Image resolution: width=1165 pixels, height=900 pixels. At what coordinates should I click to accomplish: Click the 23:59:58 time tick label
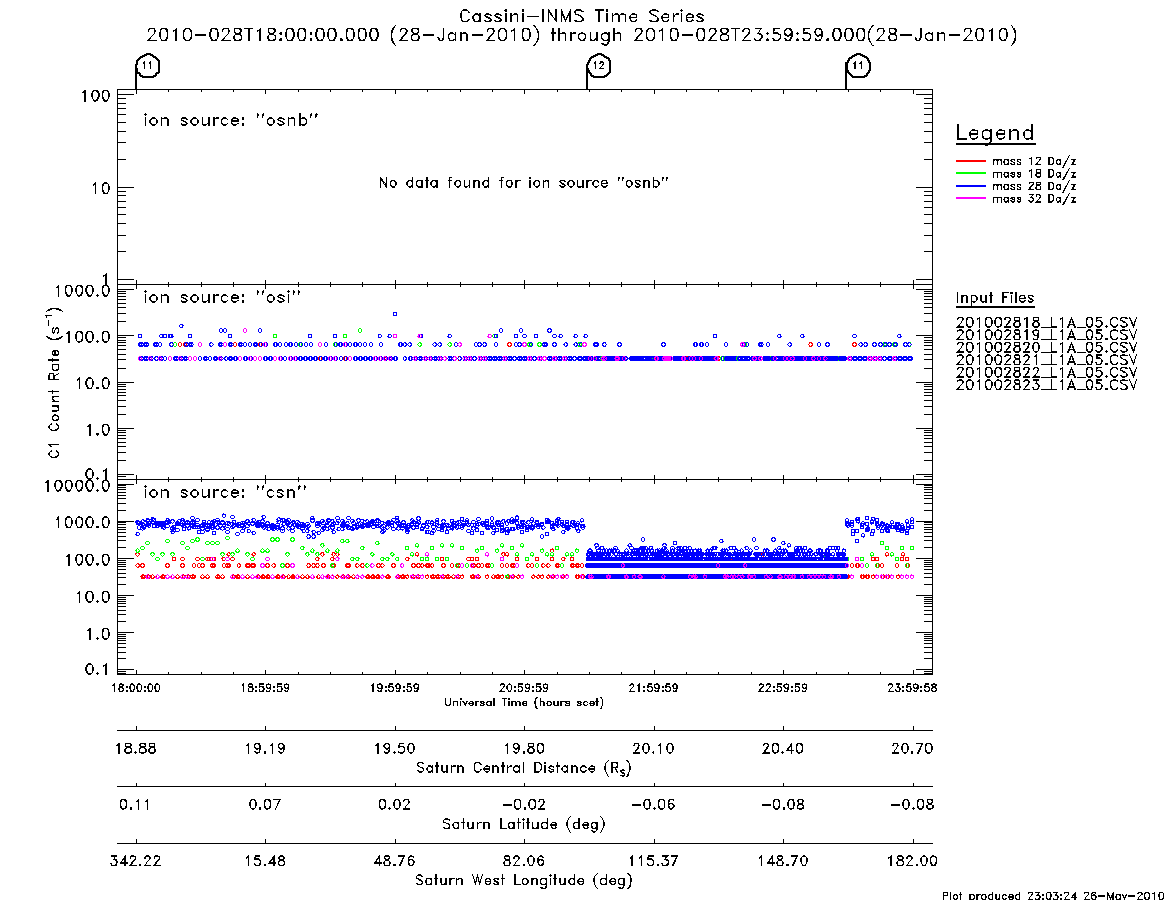click(912, 688)
